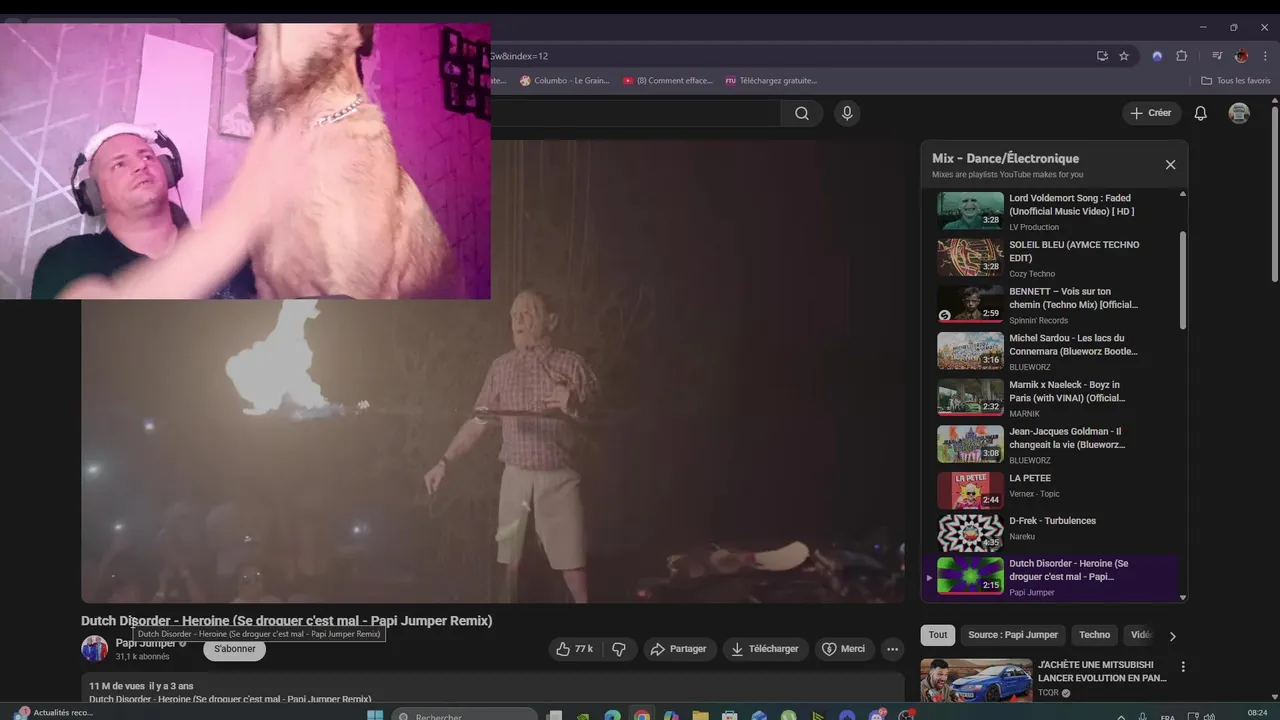
Task: Open Microsoft Edge from the taskbar
Action: point(613,716)
